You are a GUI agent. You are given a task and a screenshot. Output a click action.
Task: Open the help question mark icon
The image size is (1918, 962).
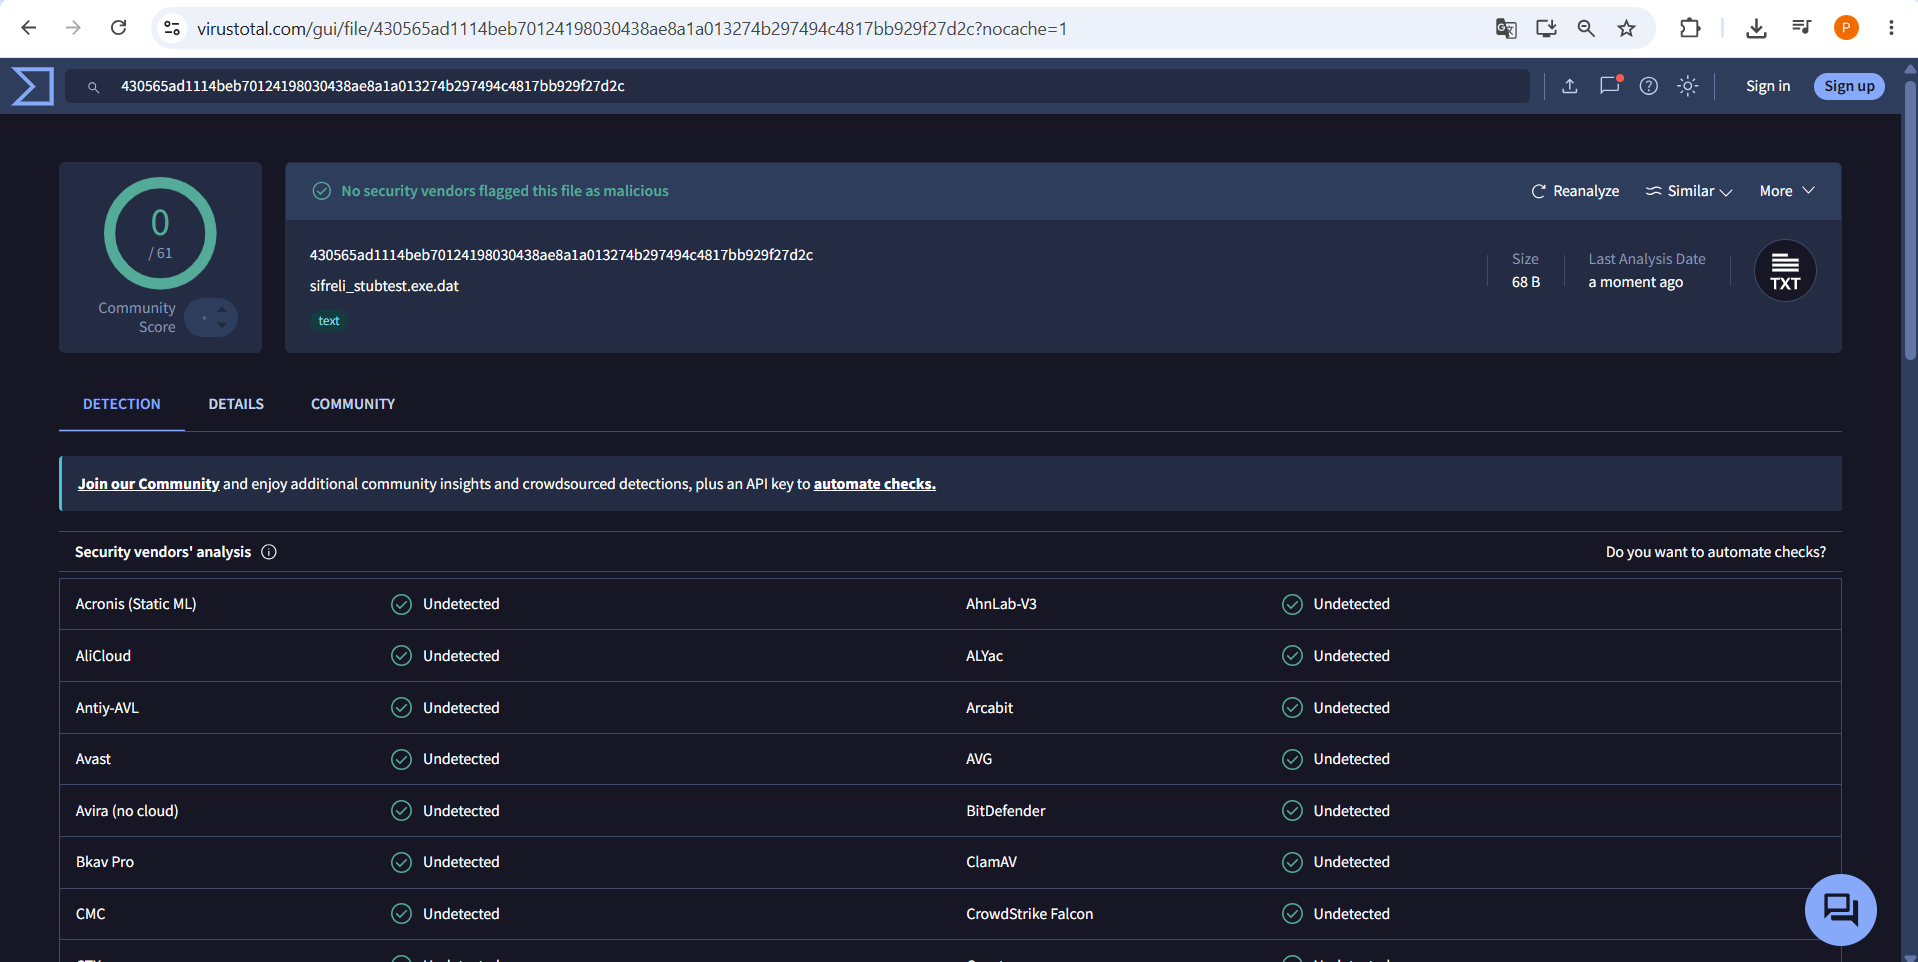pos(1649,86)
